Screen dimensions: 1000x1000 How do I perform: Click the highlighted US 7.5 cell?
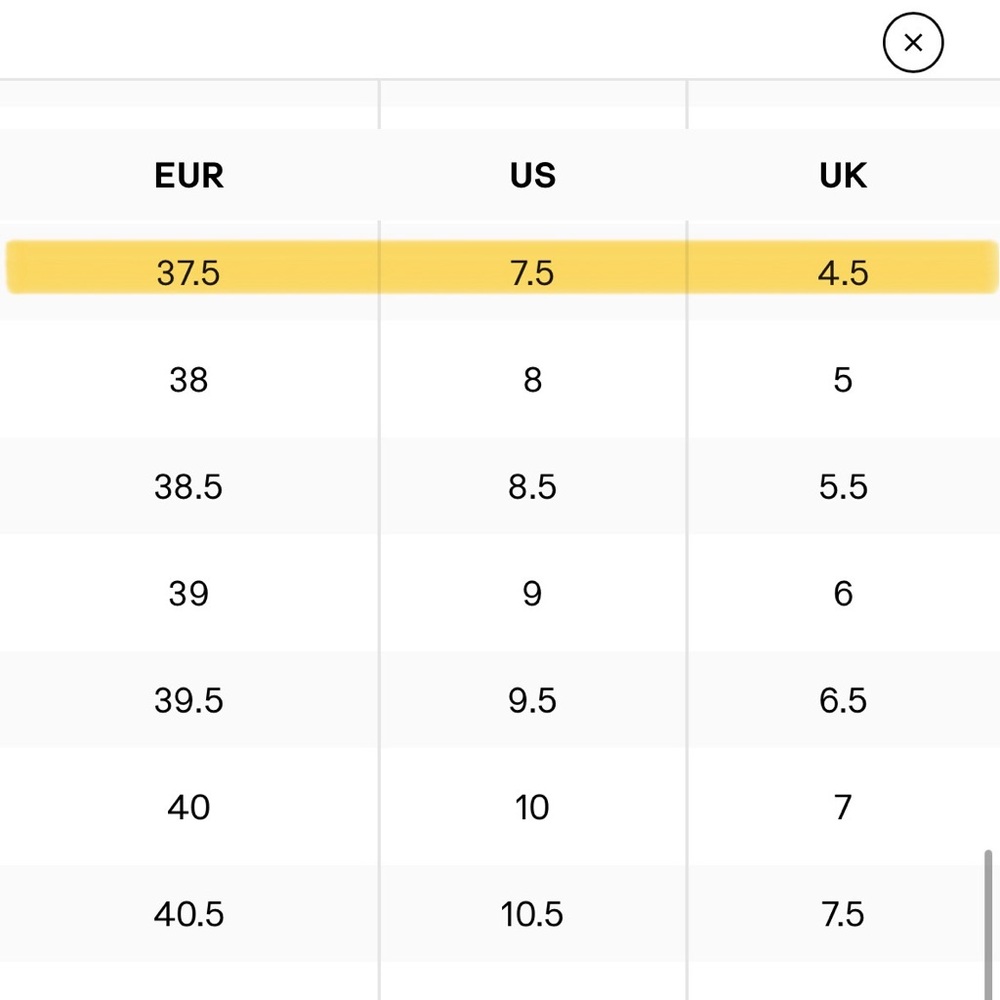pos(533,273)
